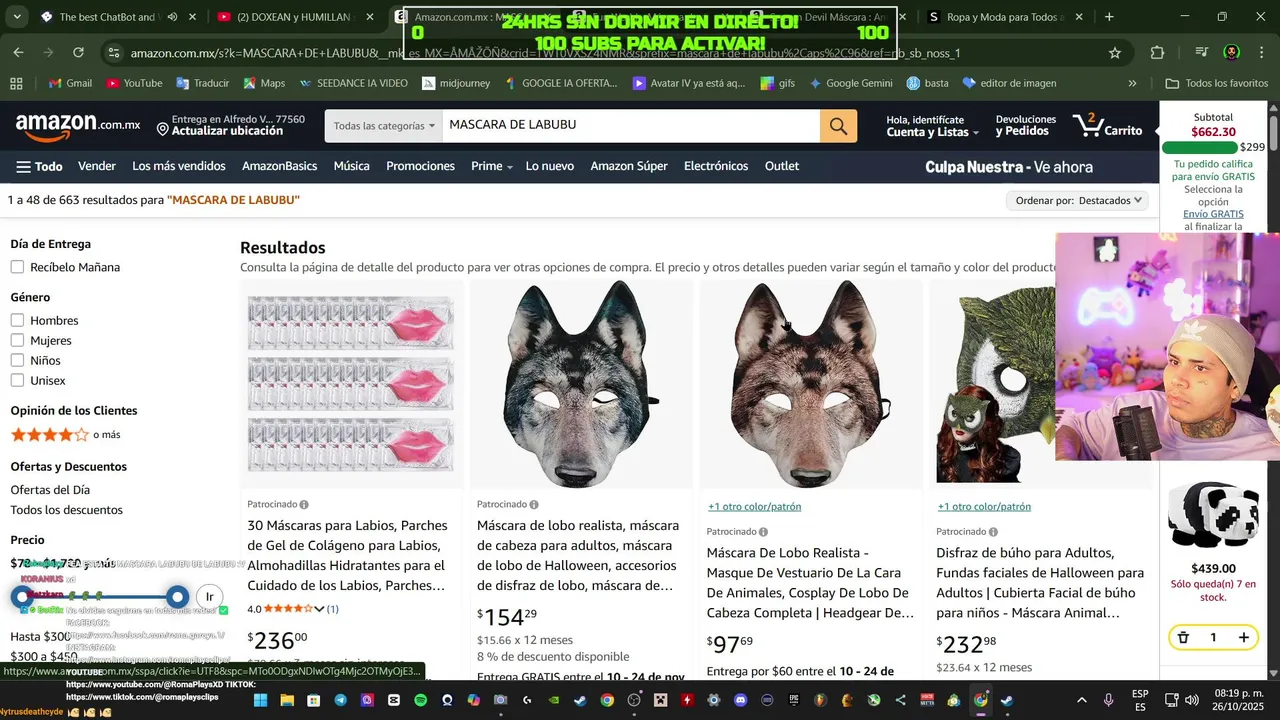Show hidden system tray icons chevron
This screenshot has width=1280, height=720.
click(x=1081, y=700)
